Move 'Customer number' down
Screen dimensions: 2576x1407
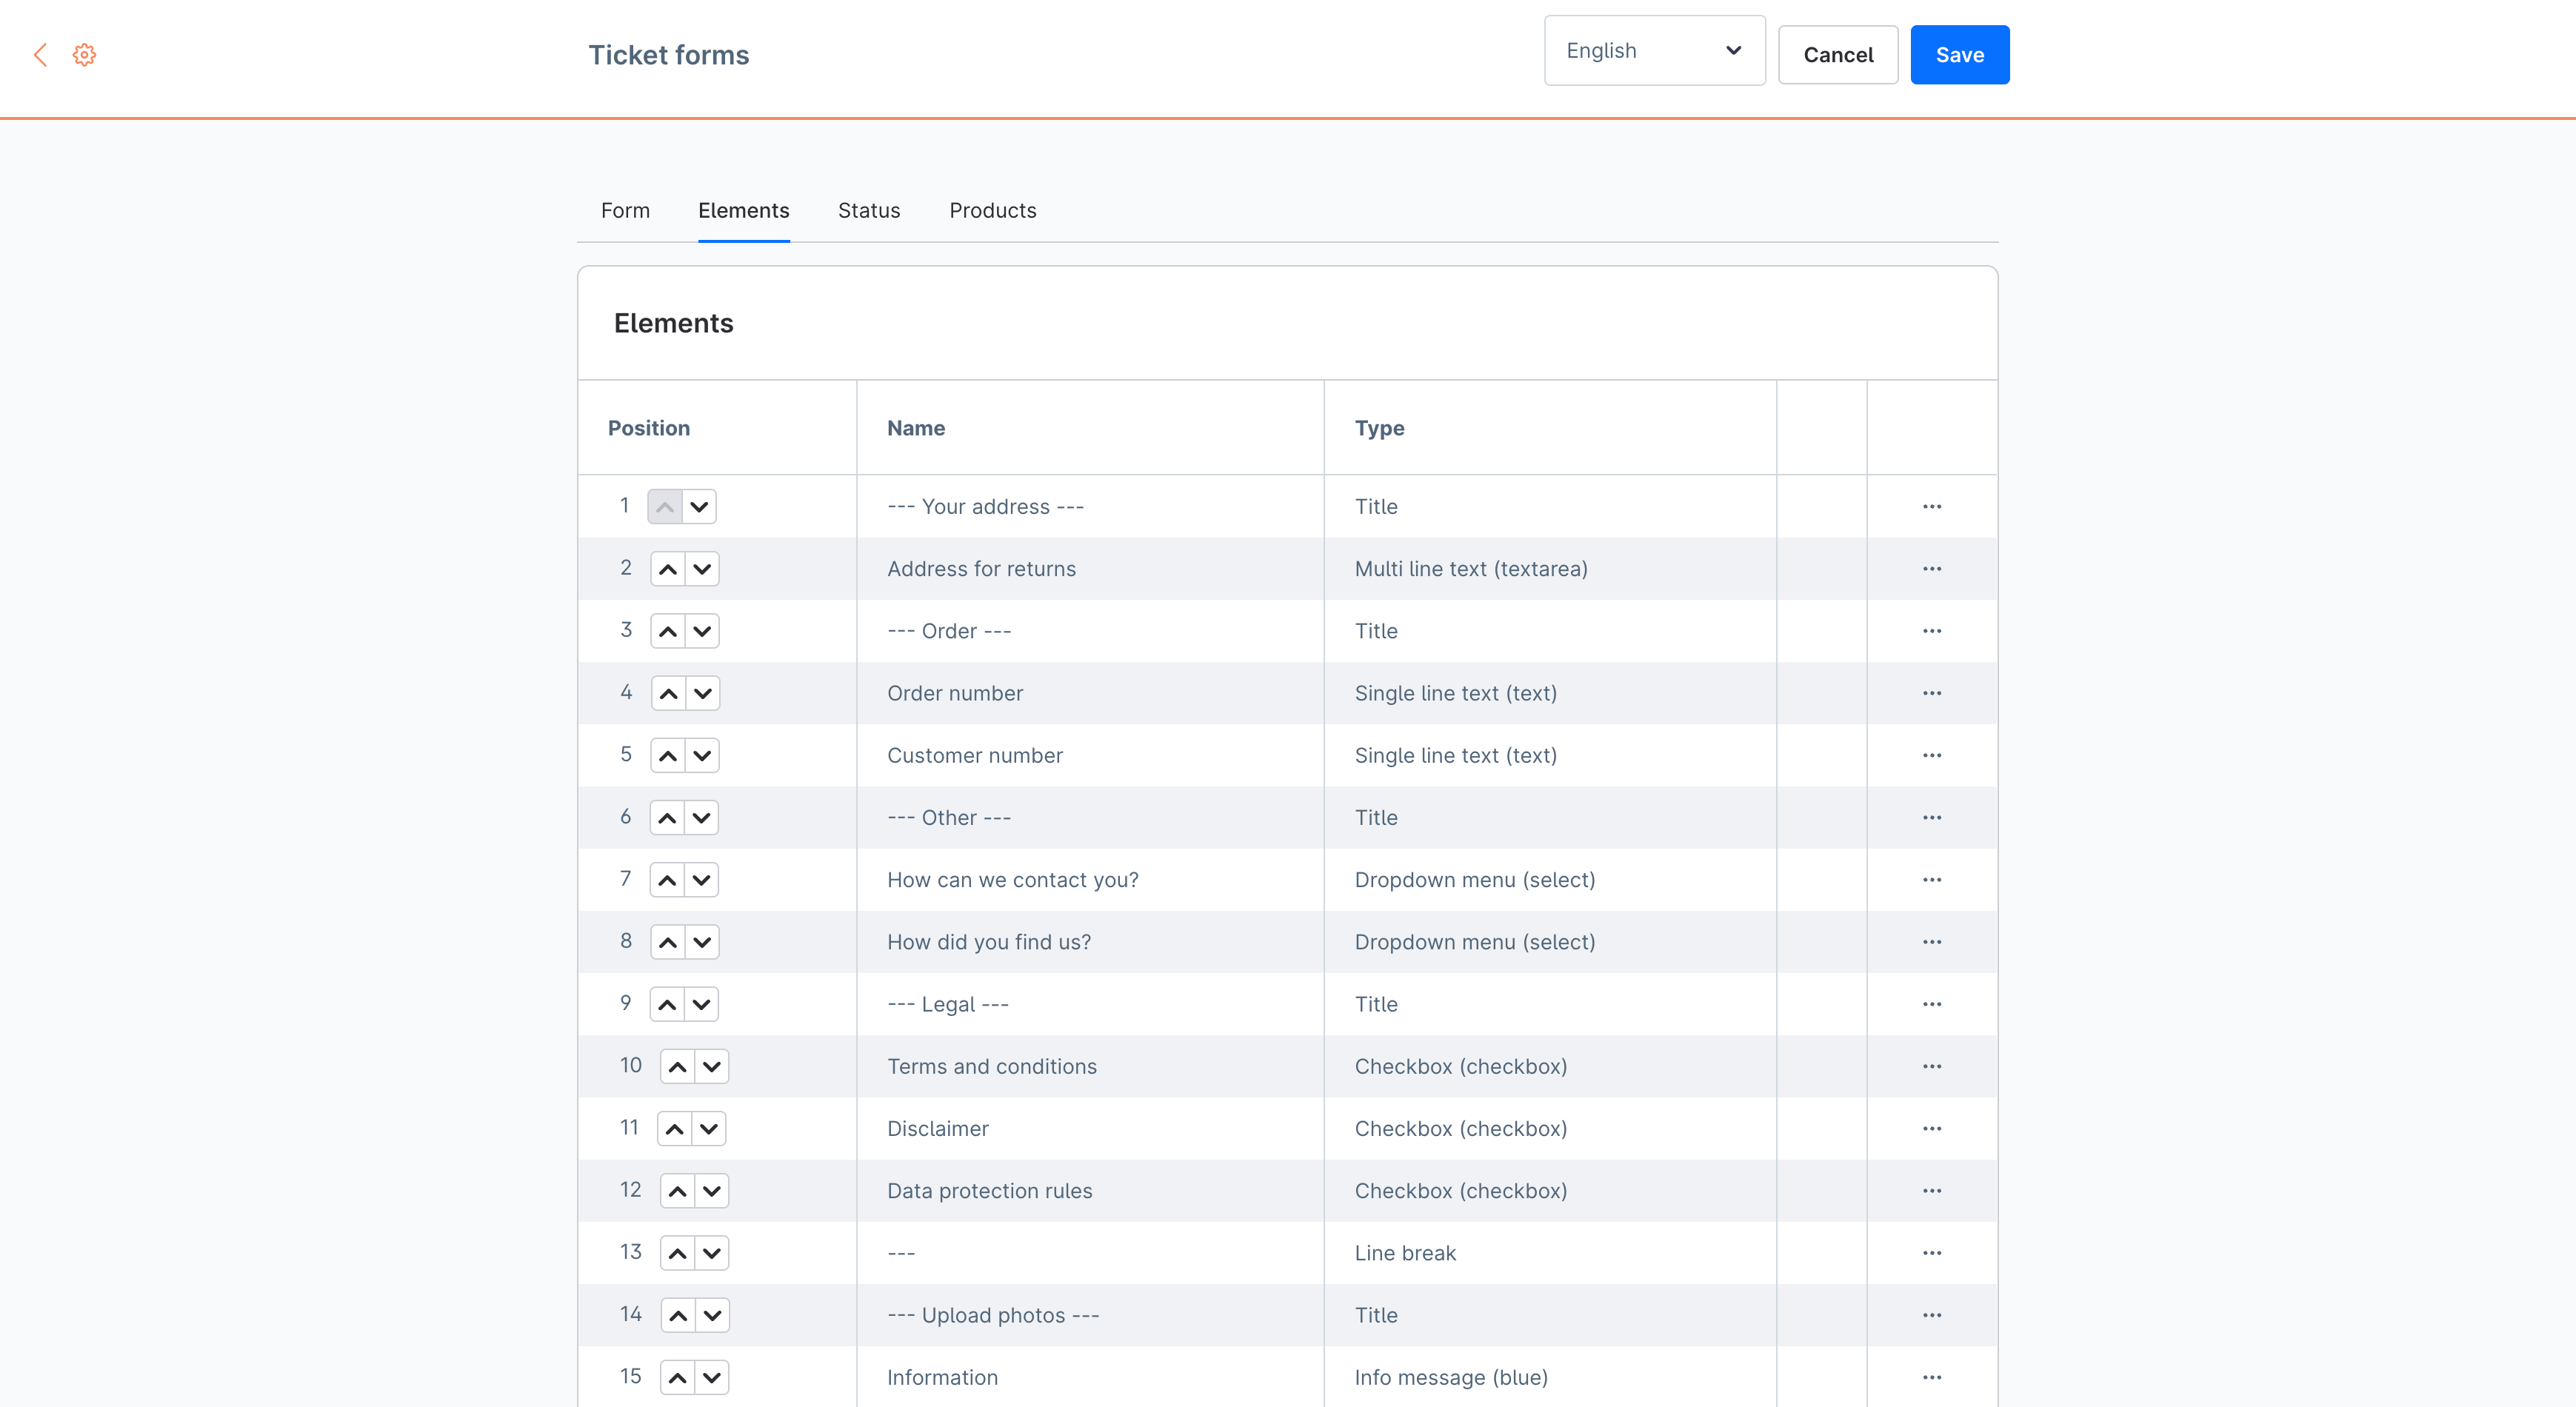(702, 756)
